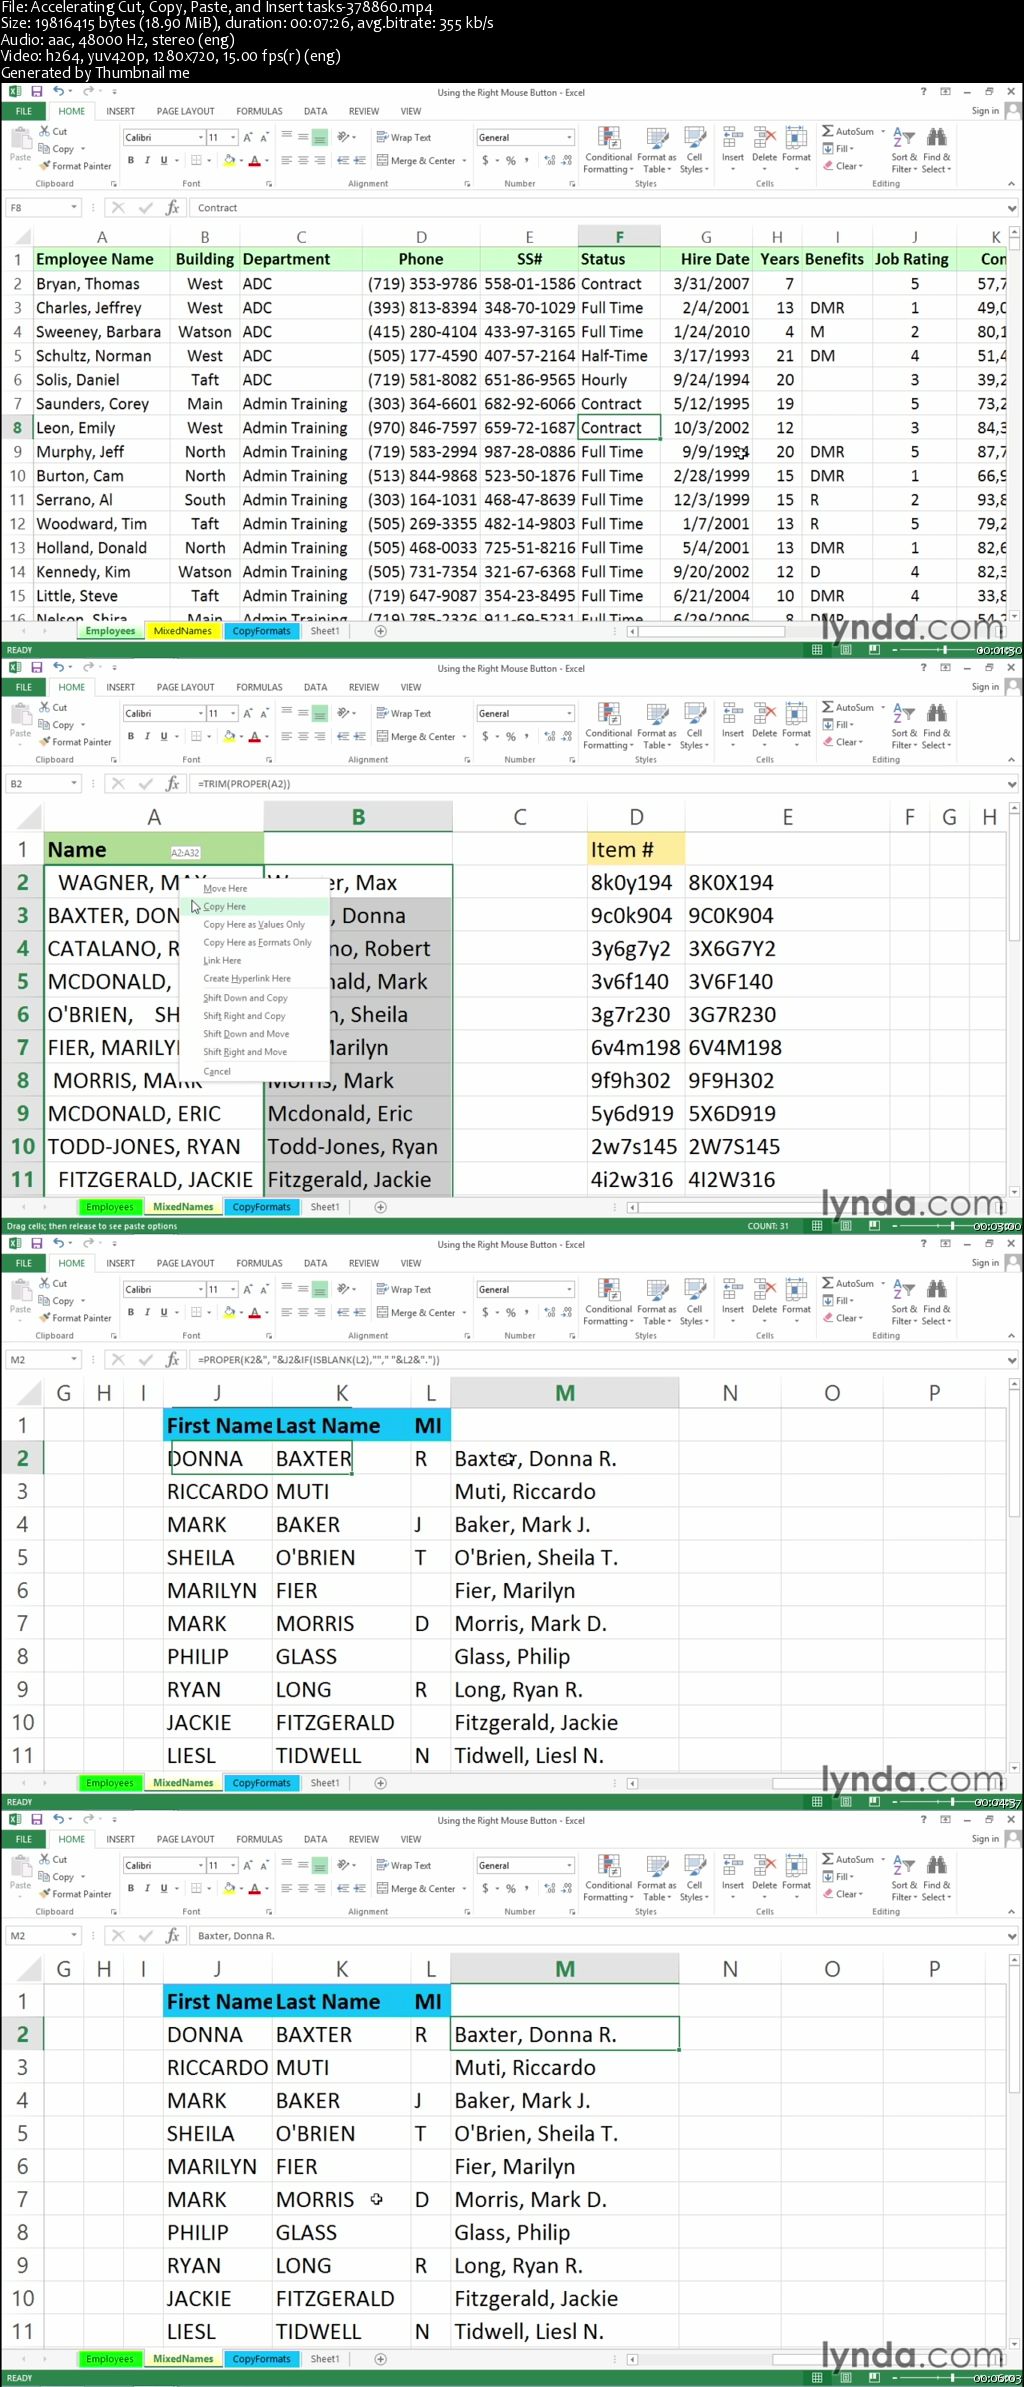Screen dimensions: 1024x2387
Task: Click the Cut icon in the top Excel frame
Action: click(45, 131)
